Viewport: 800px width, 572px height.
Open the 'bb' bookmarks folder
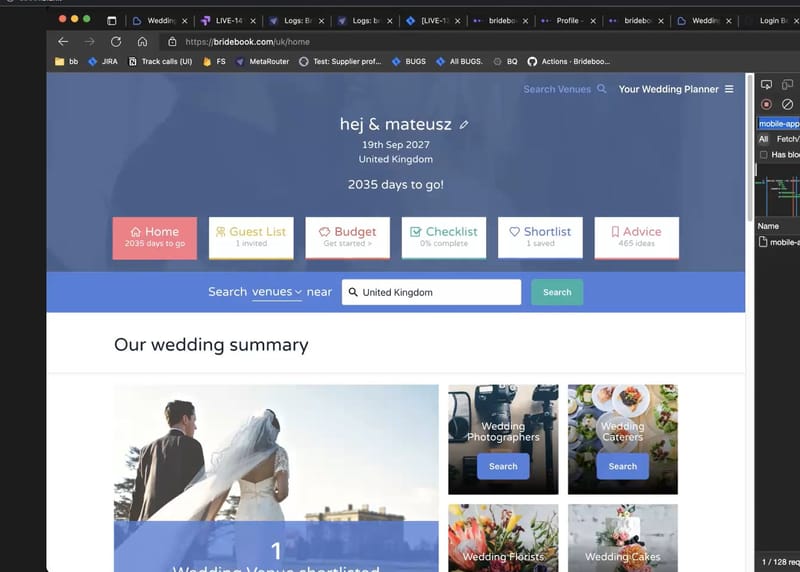click(x=66, y=61)
